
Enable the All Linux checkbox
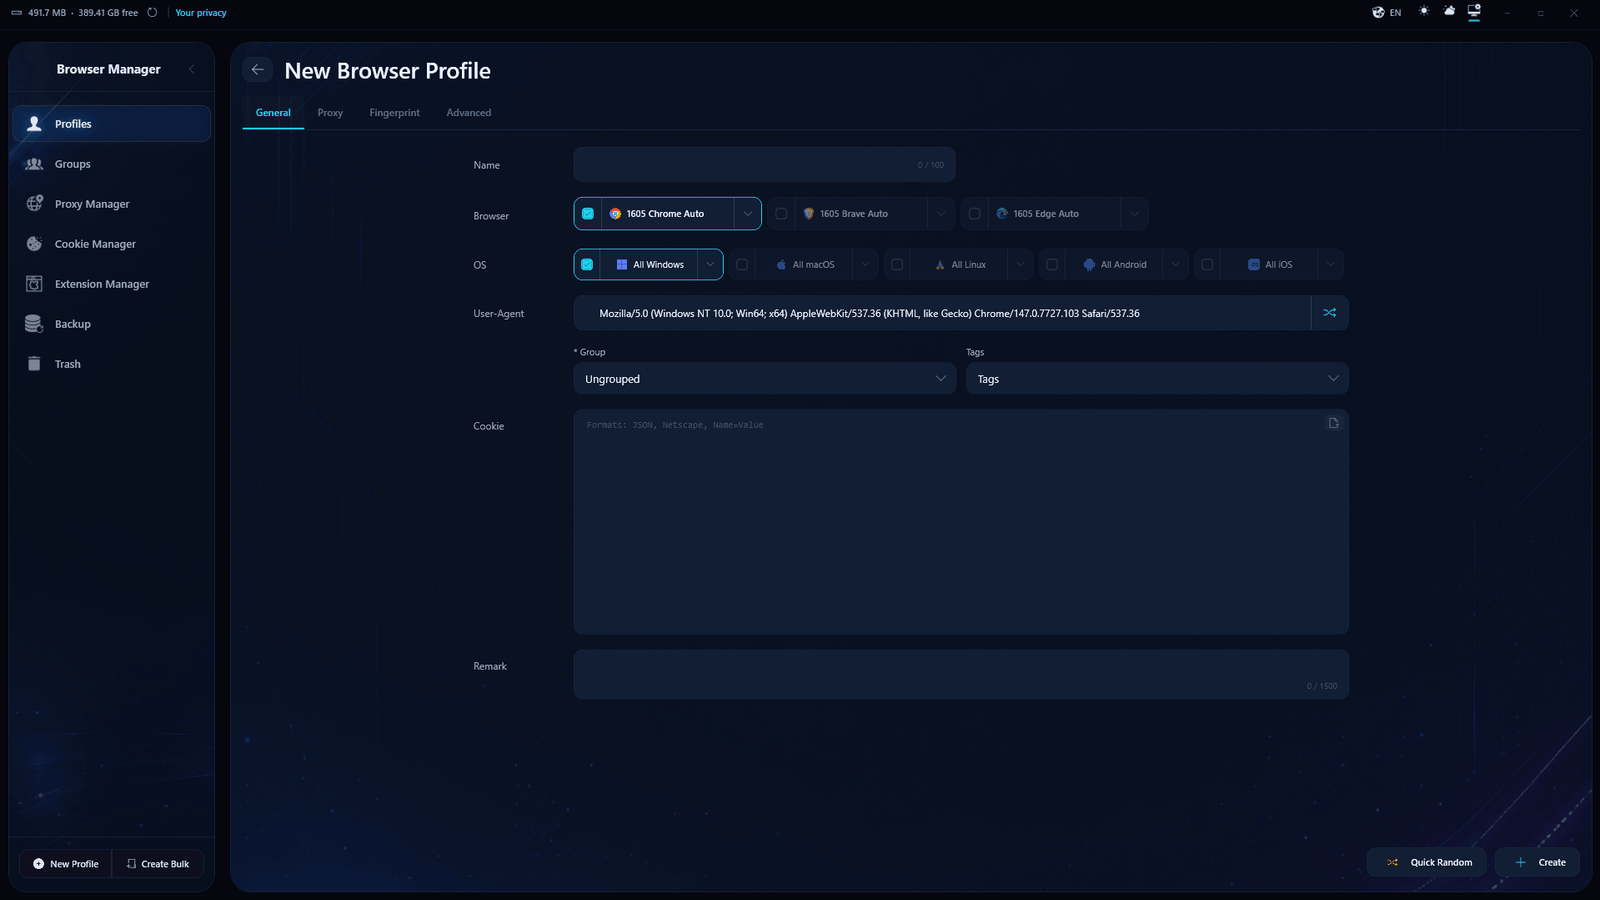897,265
